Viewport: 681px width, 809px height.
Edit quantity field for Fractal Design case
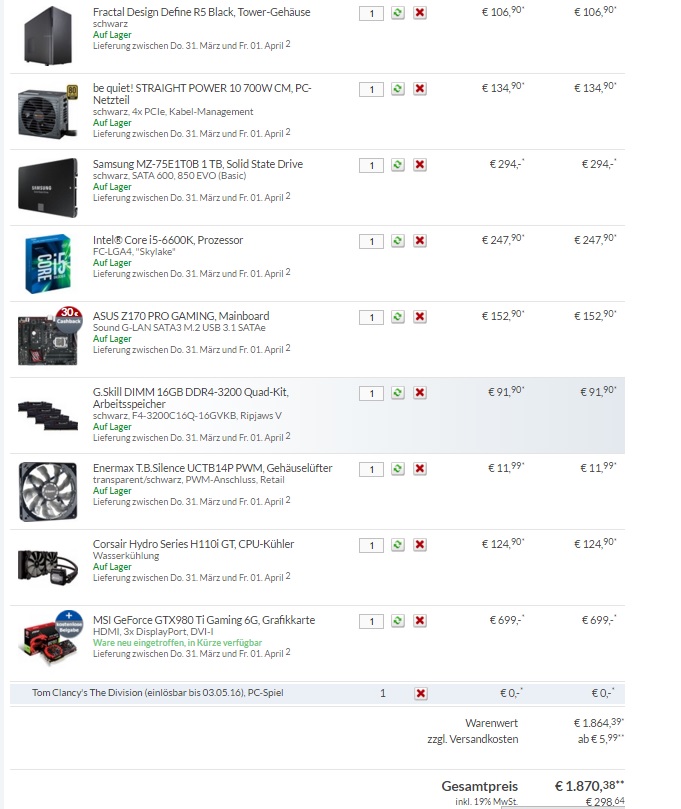pos(371,13)
